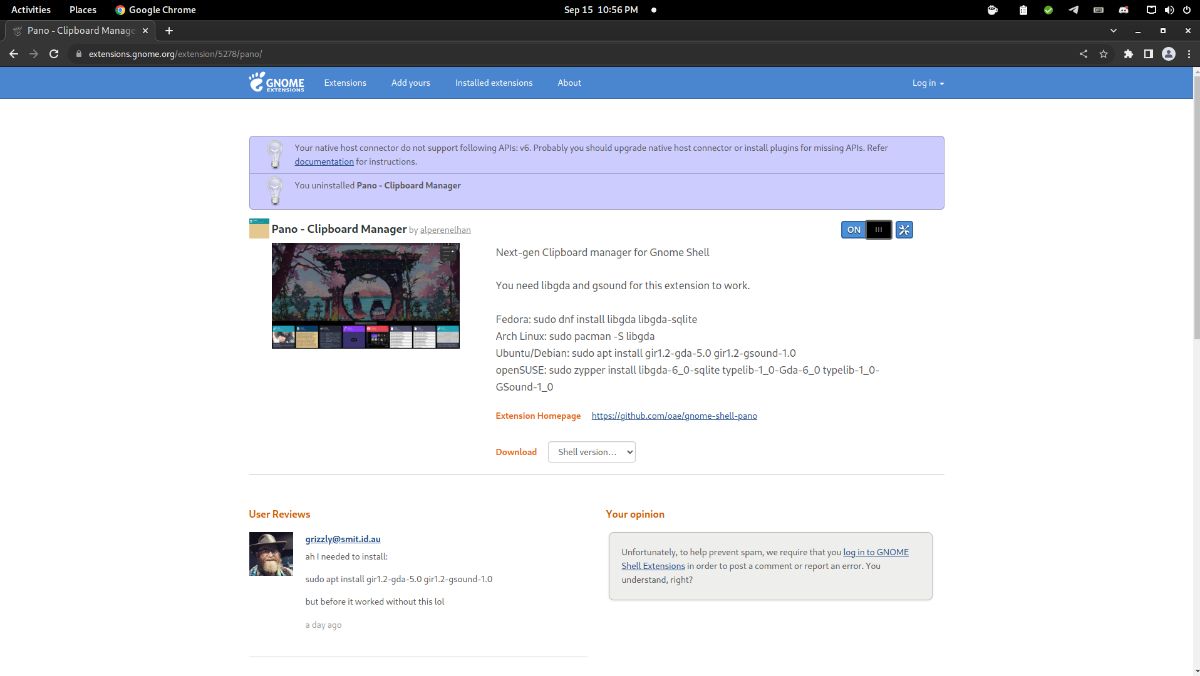The width and height of the screenshot is (1200, 676).
Task: Open the Chrome extensions puzzle icon
Action: coord(1128,54)
